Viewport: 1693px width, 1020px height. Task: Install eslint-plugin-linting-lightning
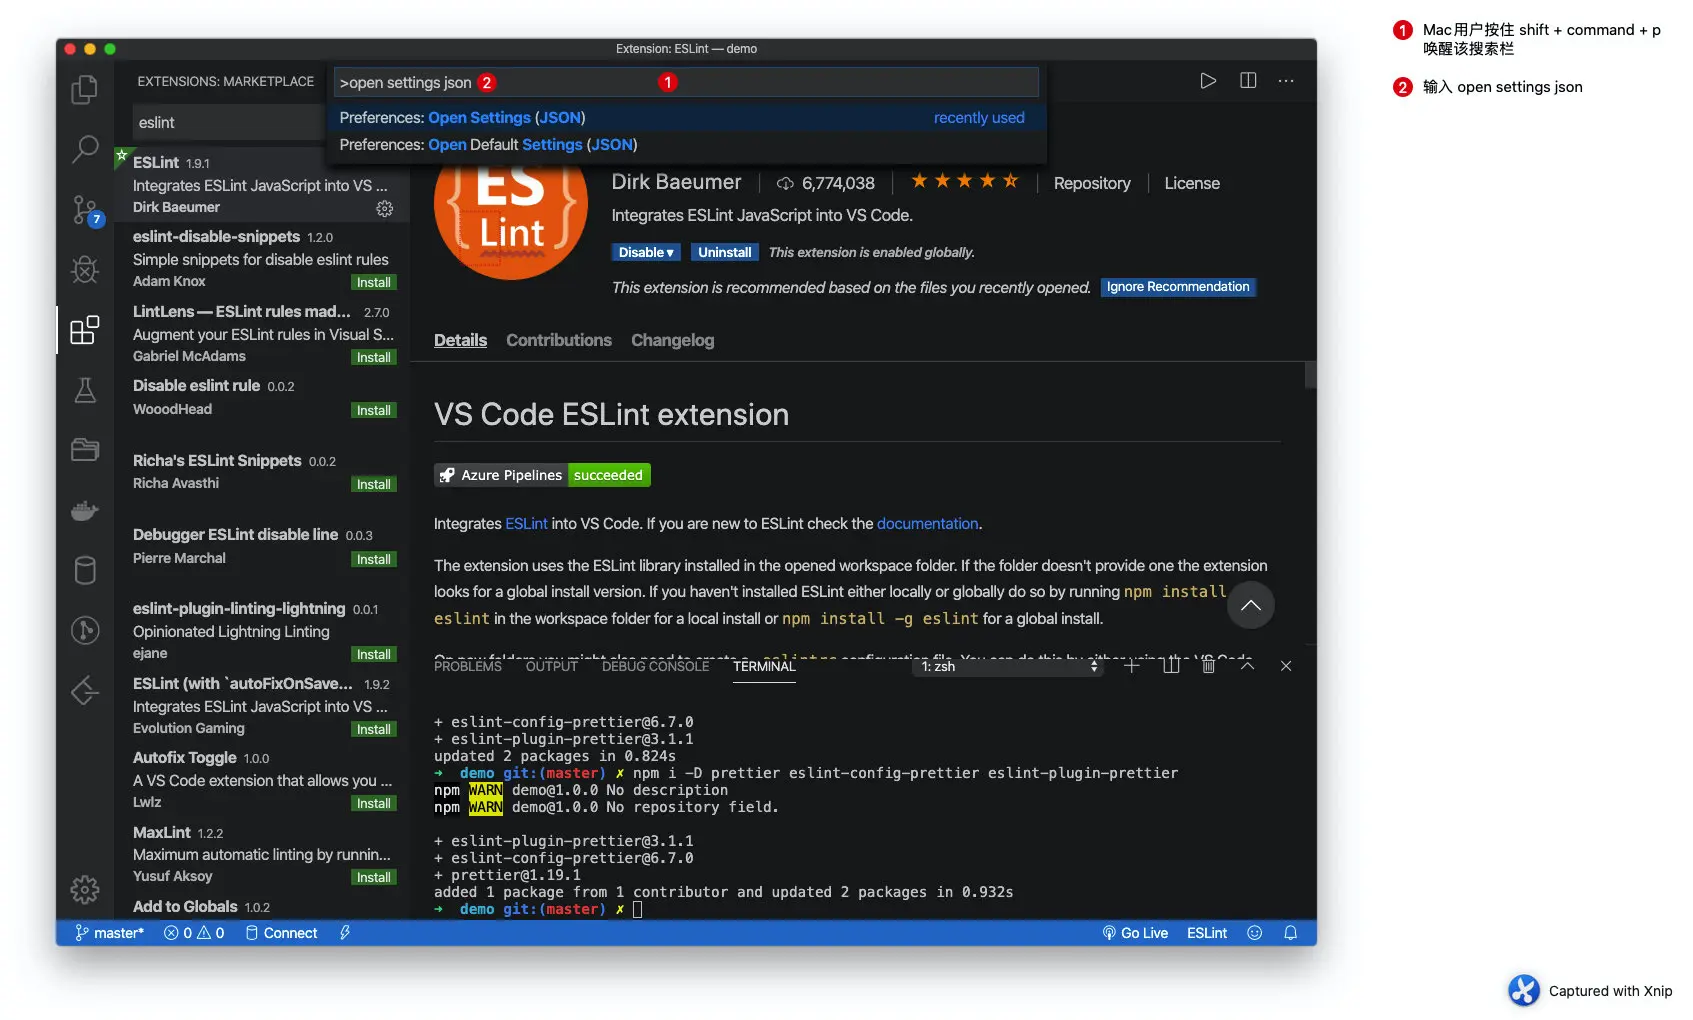pyautogui.click(x=374, y=655)
